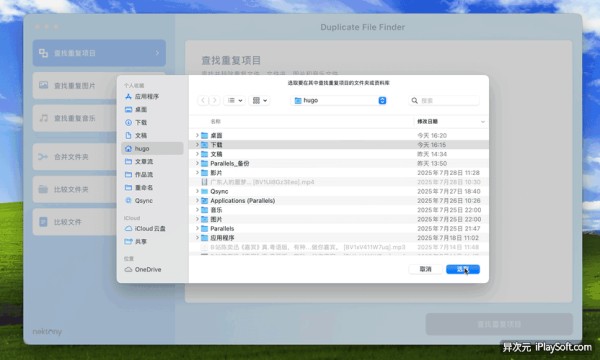
Task: Open 作品流 folder in the sidebar
Action: (x=143, y=174)
